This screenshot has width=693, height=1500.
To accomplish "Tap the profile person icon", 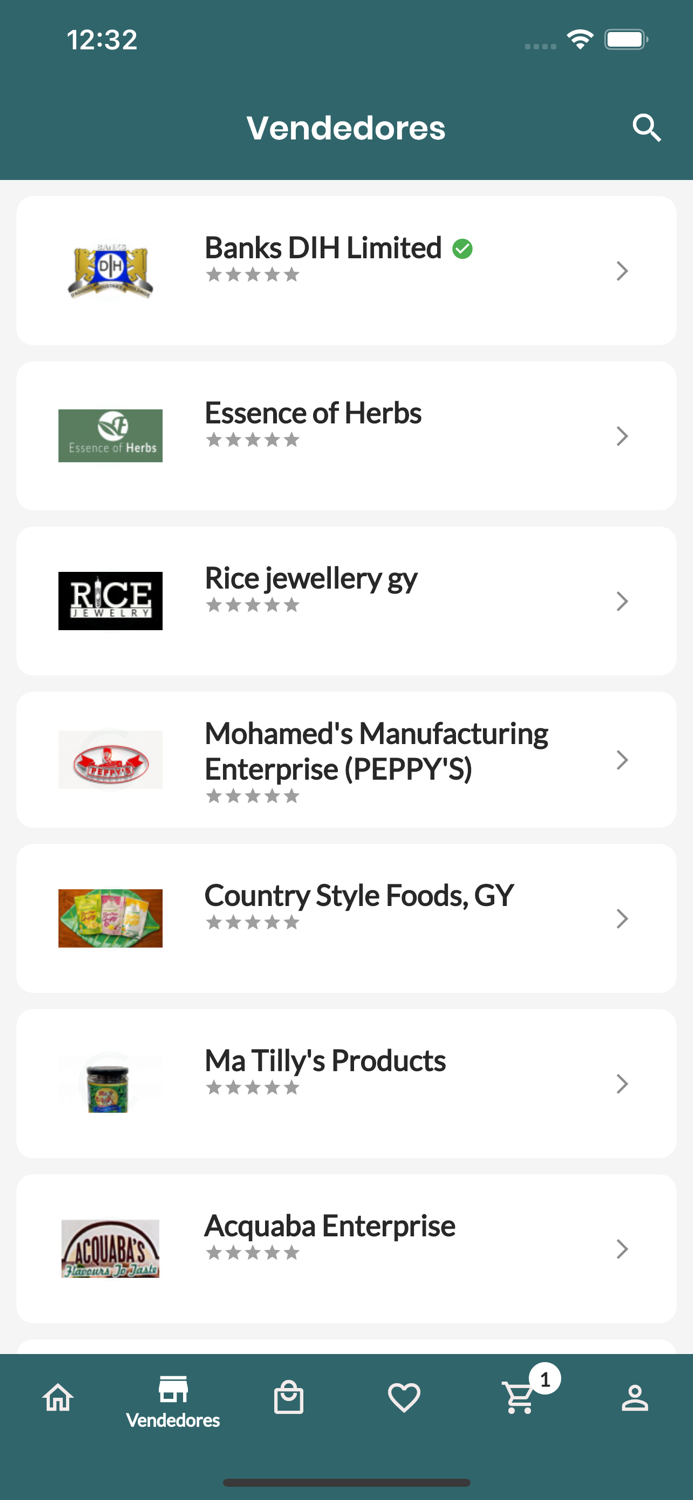I will 635,1397.
